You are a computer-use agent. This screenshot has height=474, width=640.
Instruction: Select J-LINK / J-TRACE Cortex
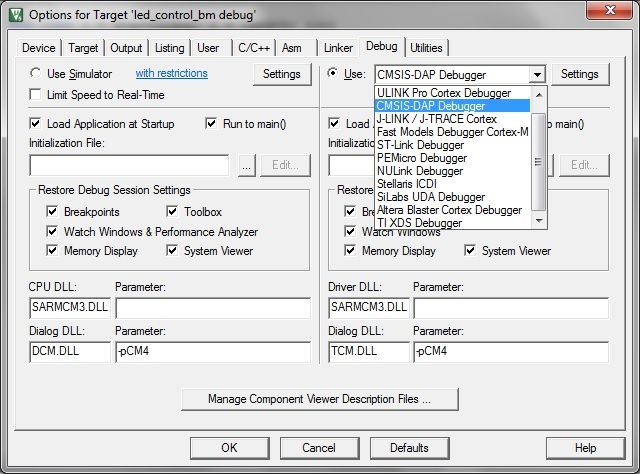click(x=452, y=119)
